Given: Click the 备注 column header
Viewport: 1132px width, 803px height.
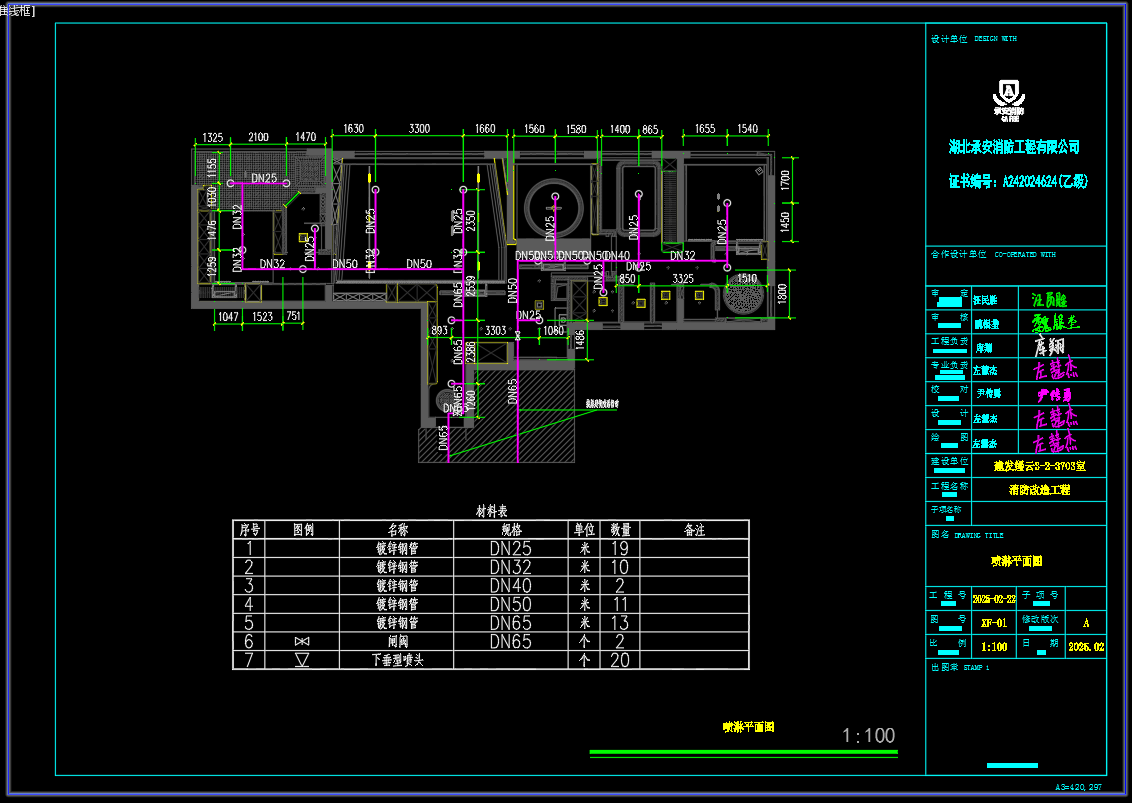Looking at the screenshot, I should tap(693, 530).
